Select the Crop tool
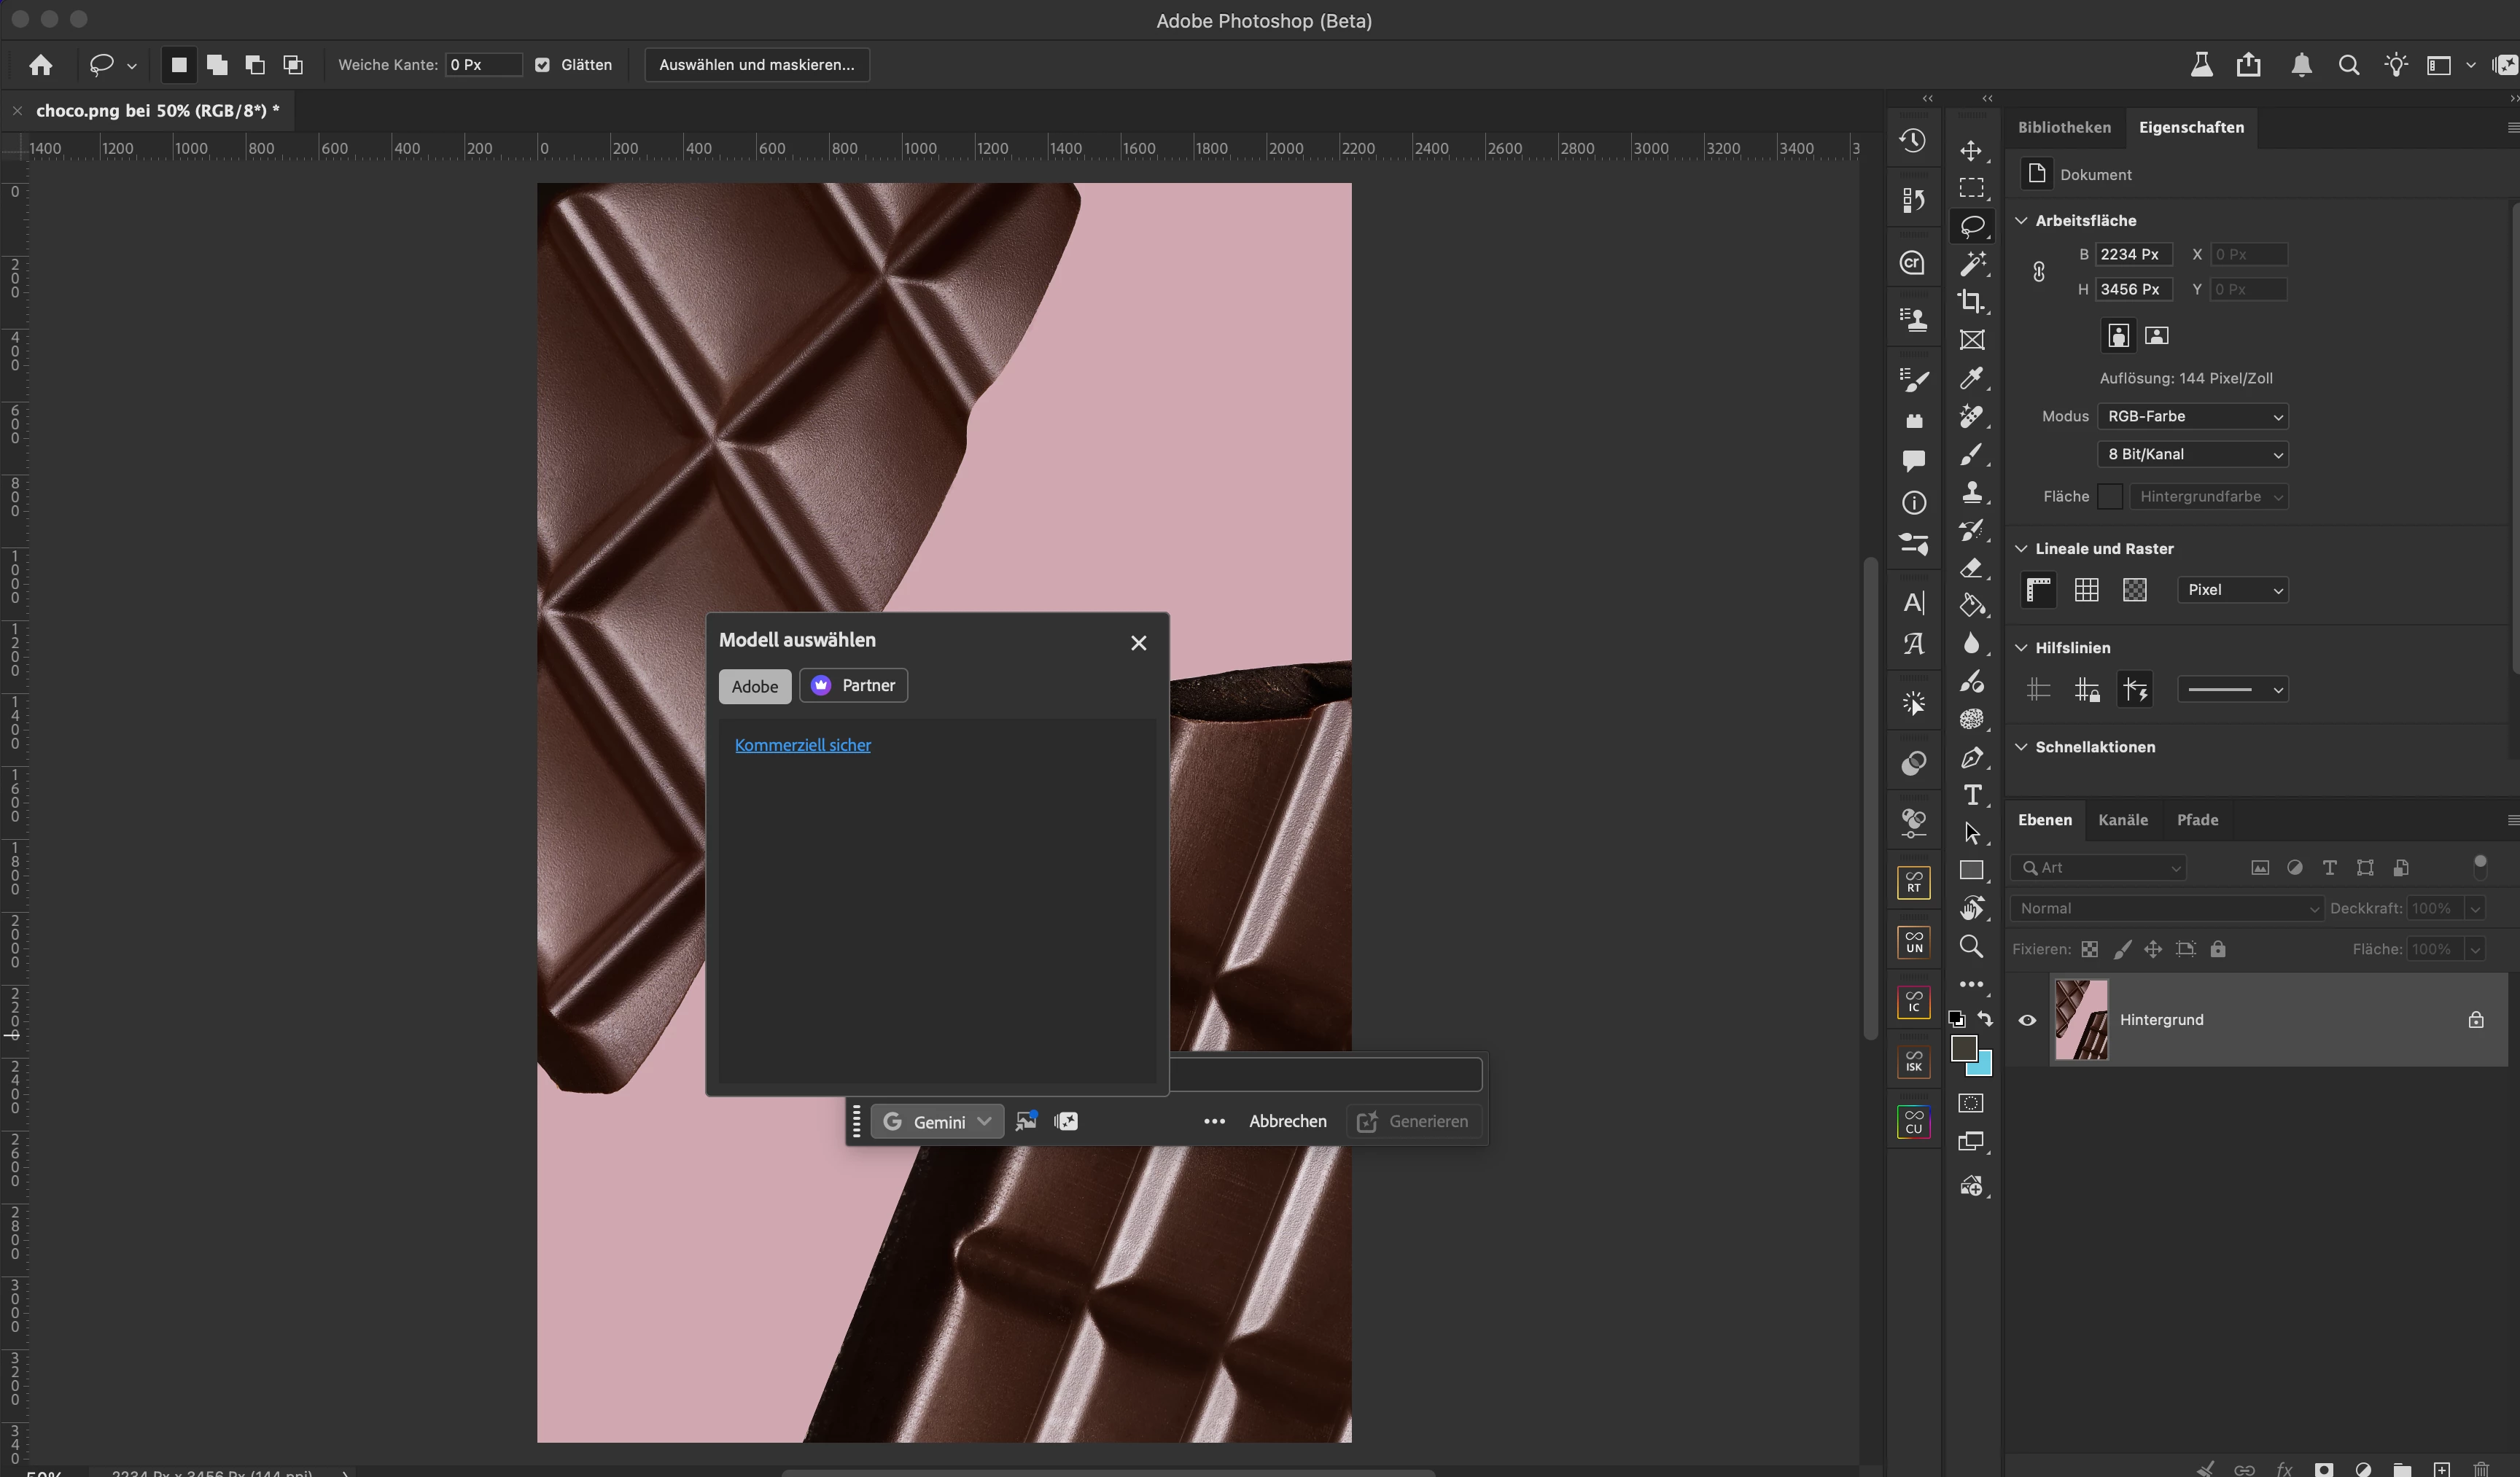Screen dimensions: 2520x1477 pyautogui.click(x=1971, y=301)
